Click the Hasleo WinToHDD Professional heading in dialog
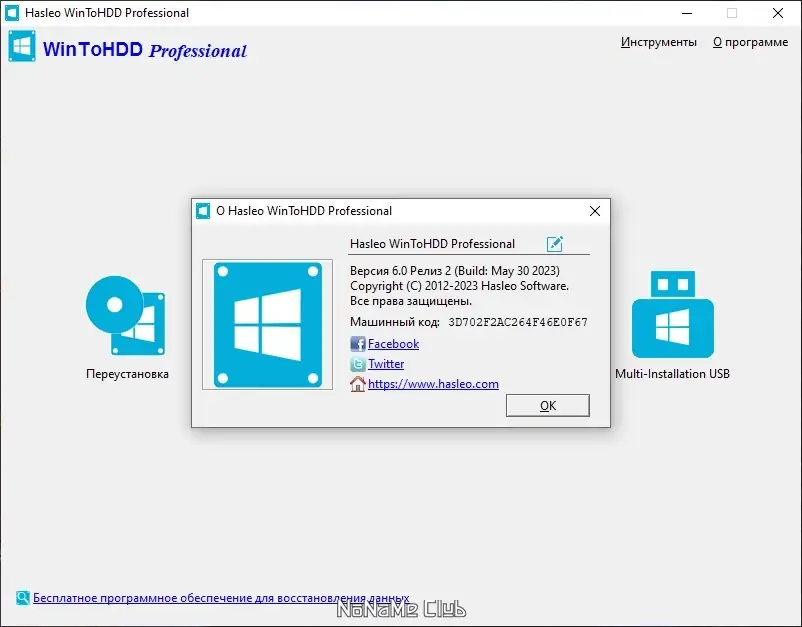 coord(432,244)
